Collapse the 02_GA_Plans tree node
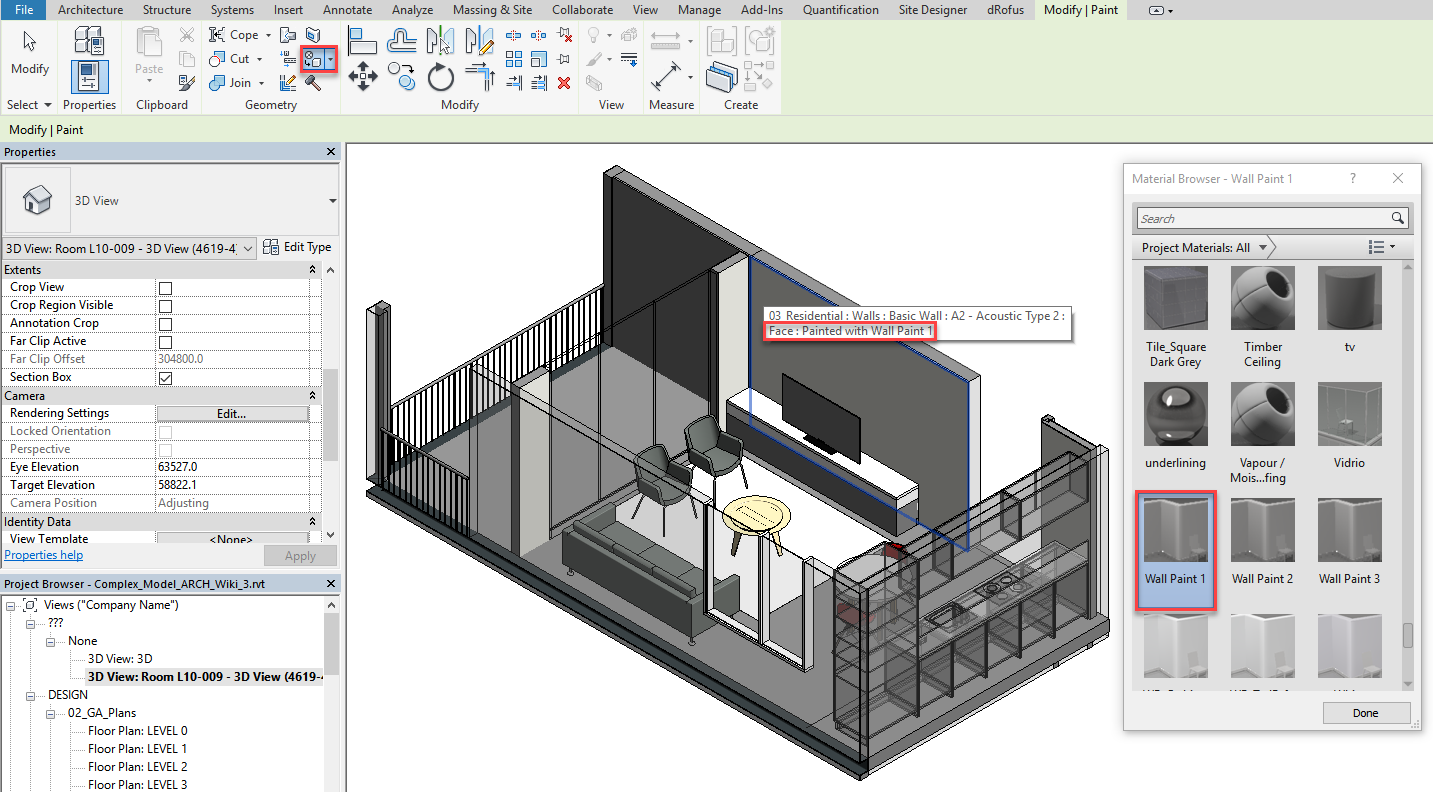Screen dimensions: 1433x792 tap(48, 713)
